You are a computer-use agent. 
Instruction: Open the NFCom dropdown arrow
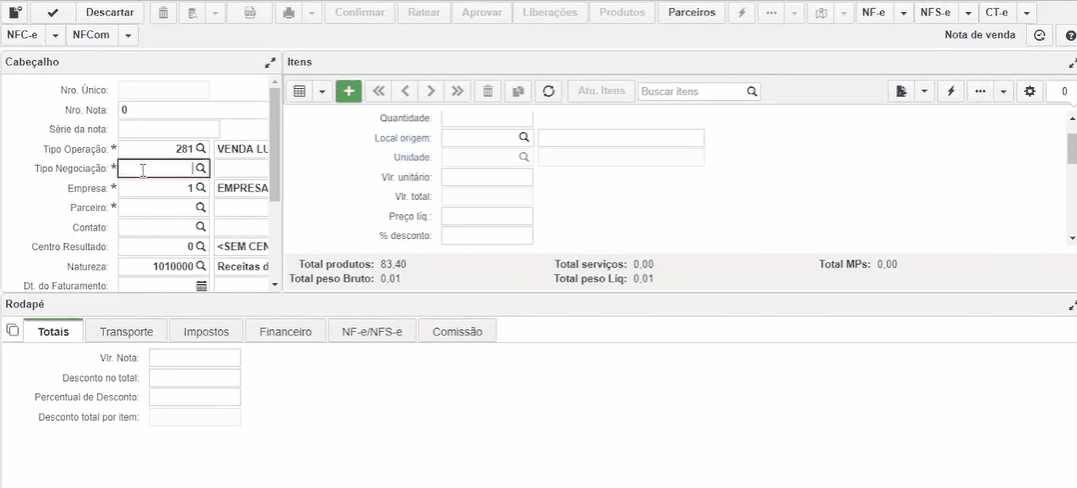coord(128,35)
